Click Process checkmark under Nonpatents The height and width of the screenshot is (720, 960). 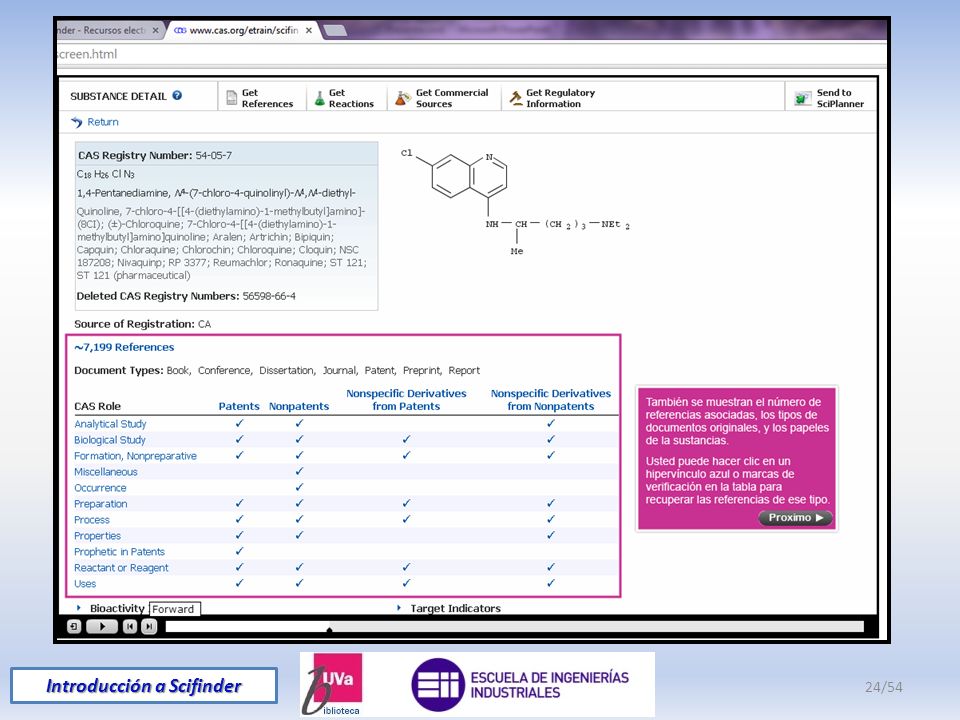click(x=299, y=519)
